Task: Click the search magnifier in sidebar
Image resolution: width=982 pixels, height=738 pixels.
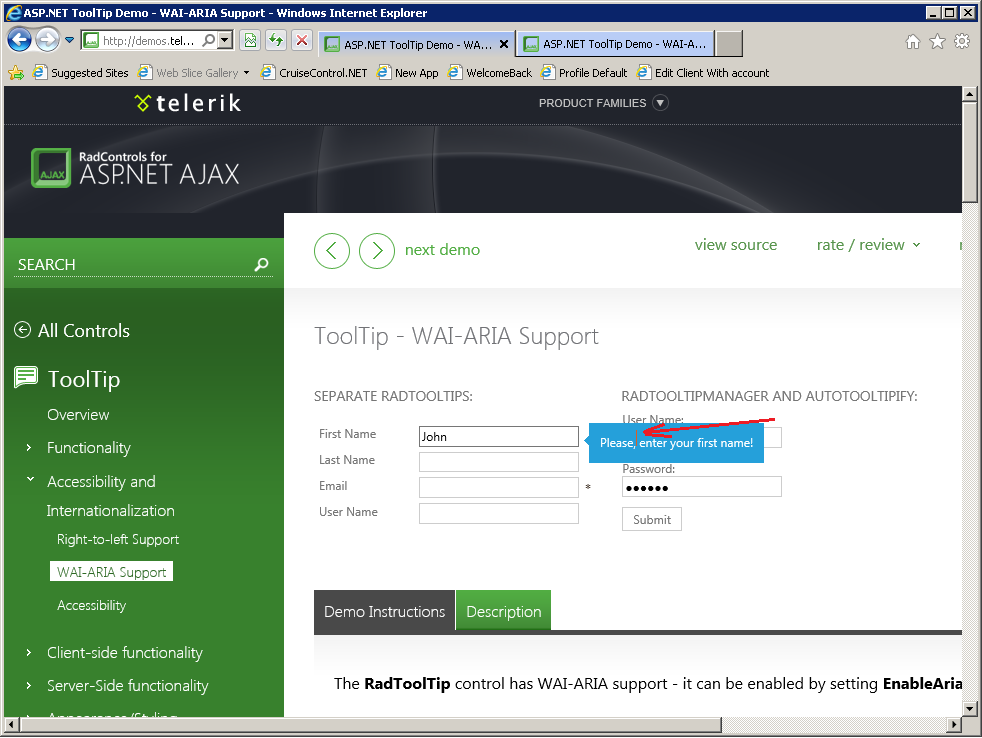Action: (x=262, y=265)
